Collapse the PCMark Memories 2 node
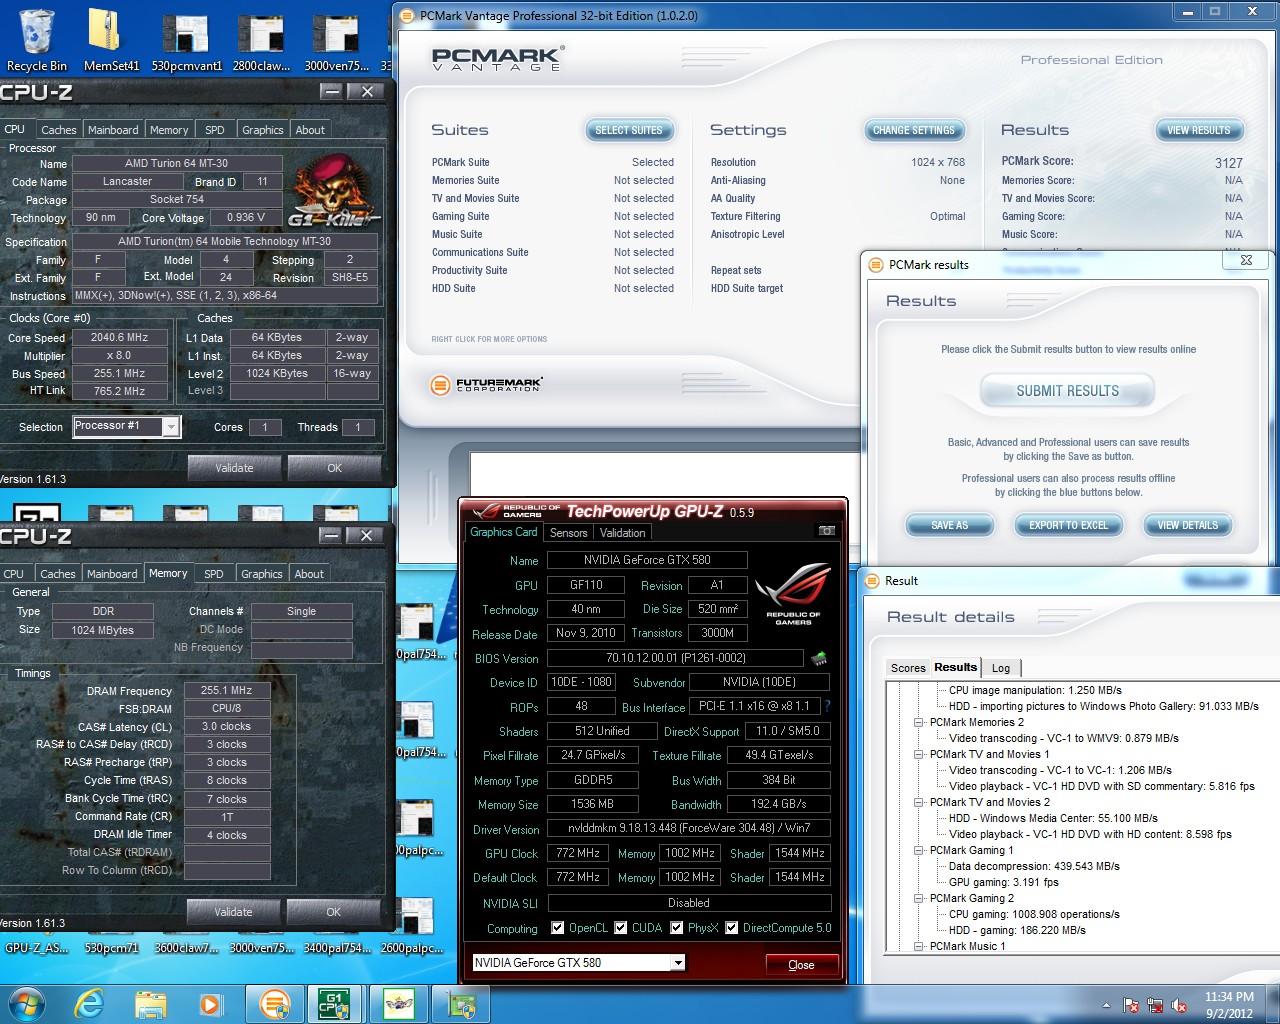The height and width of the screenshot is (1024, 1280). 918,722
